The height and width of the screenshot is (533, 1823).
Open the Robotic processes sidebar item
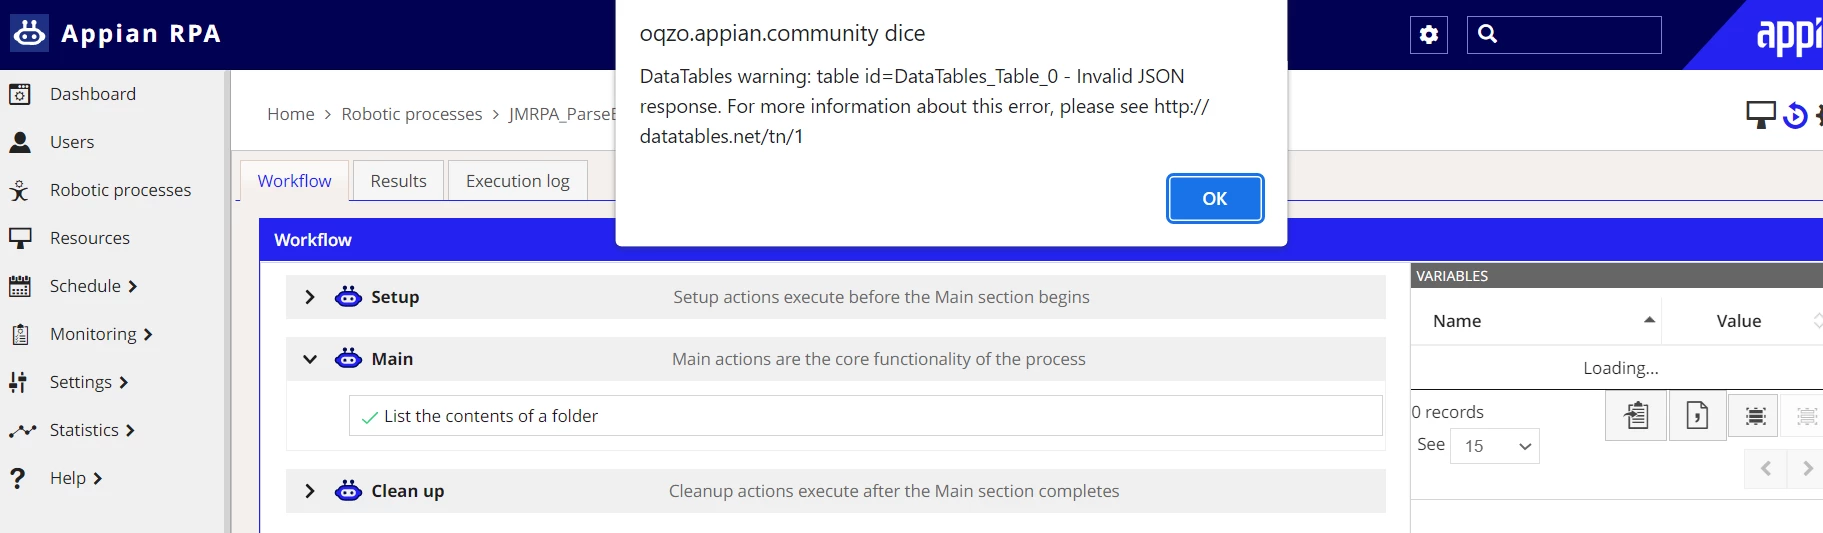point(120,190)
